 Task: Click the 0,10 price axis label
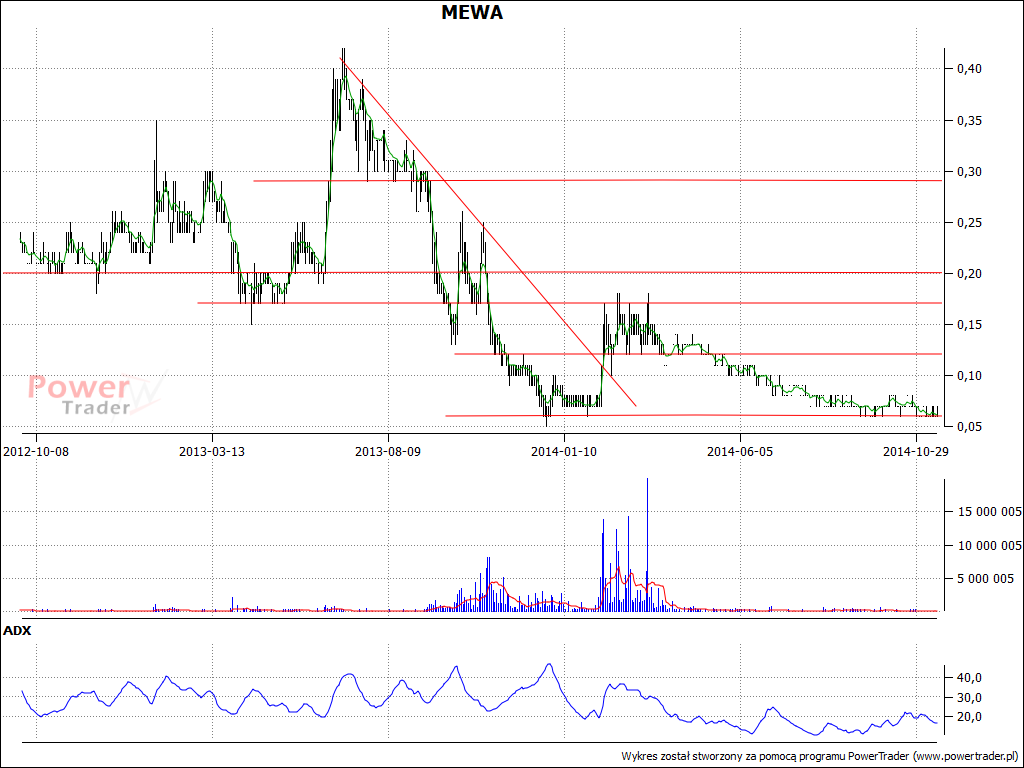pyautogui.click(x=970, y=376)
